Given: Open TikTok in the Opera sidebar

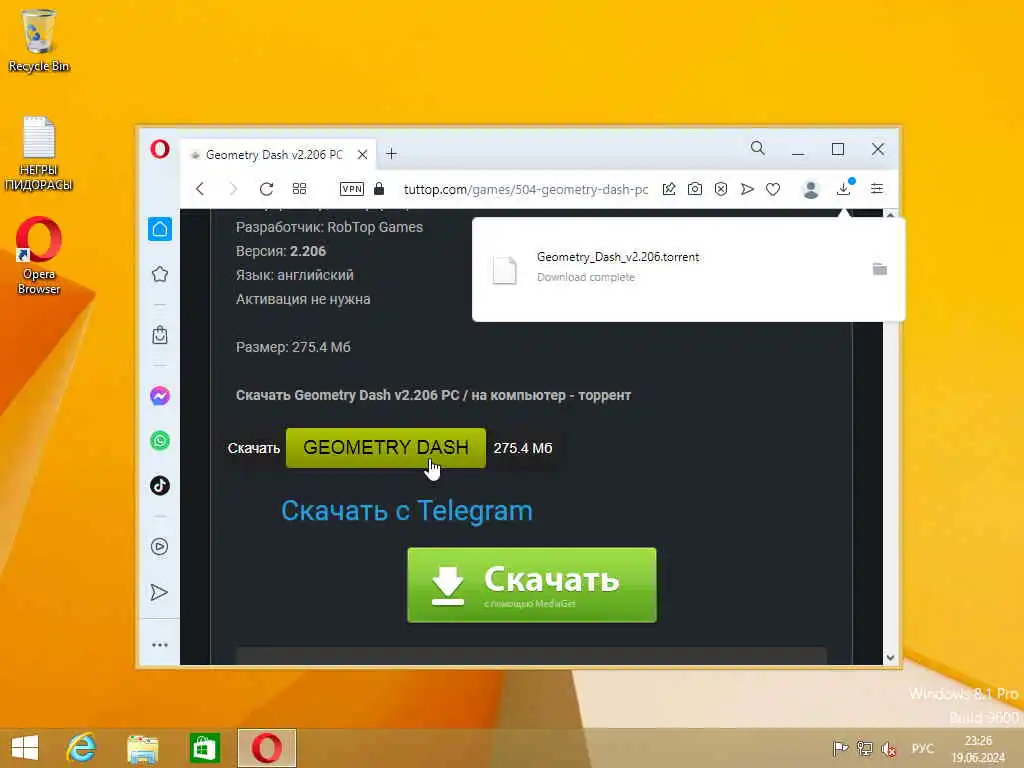Looking at the screenshot, I should (160, 485).
